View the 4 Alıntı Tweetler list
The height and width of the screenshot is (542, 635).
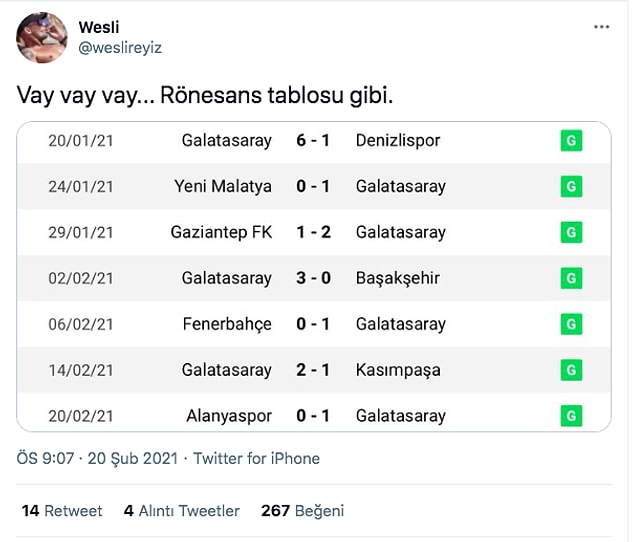181,511
